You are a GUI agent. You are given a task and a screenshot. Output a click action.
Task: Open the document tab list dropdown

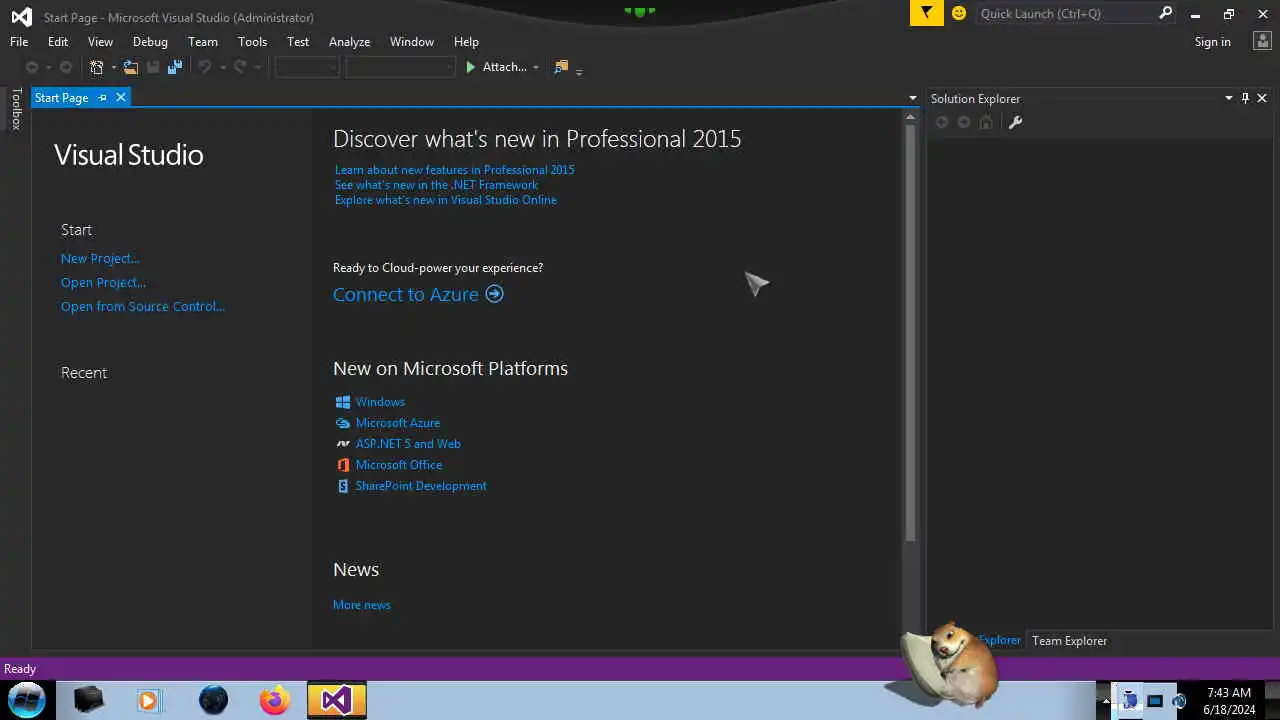pos(912,98)
